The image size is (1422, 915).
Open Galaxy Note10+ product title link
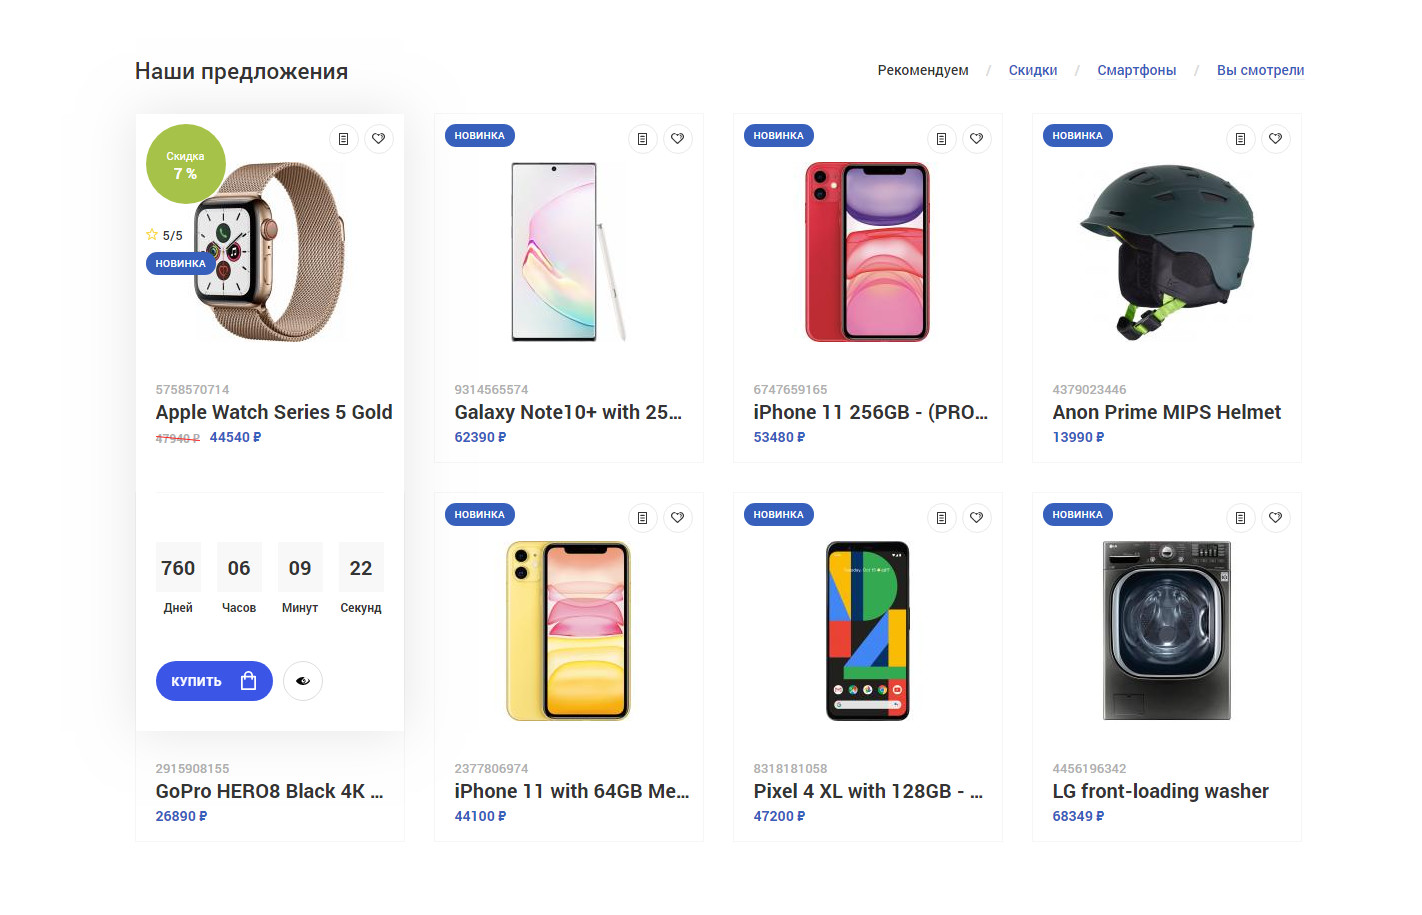(567, 412)
